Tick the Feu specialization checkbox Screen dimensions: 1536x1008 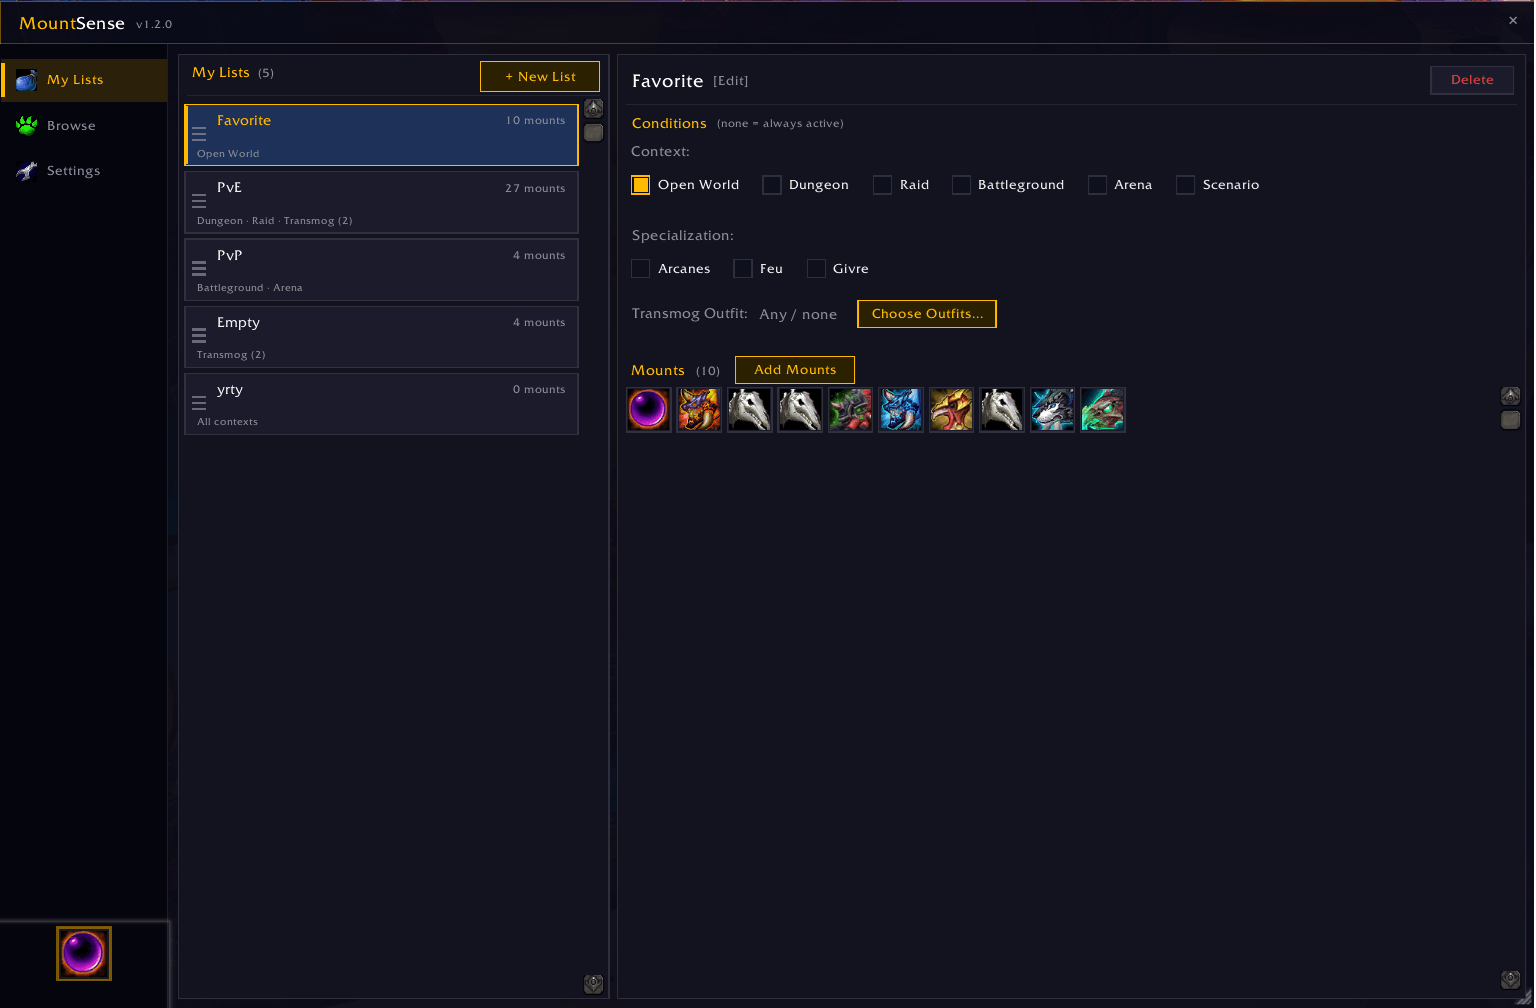(742, 269)
